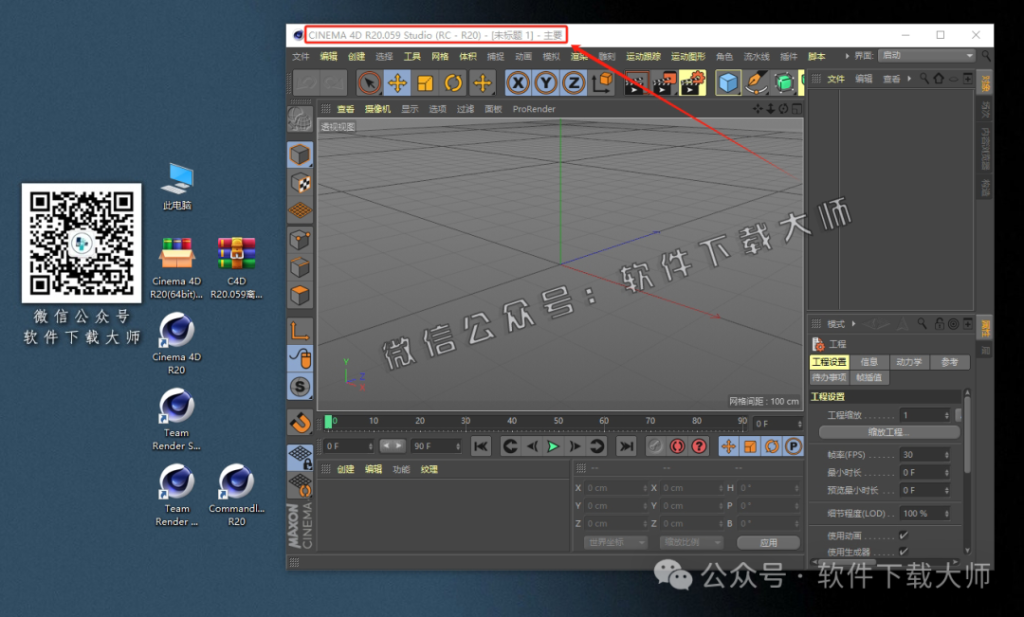Click the 缩放工程 button
The height and width of the screenshot is (617, 1024).
[888, 431]
